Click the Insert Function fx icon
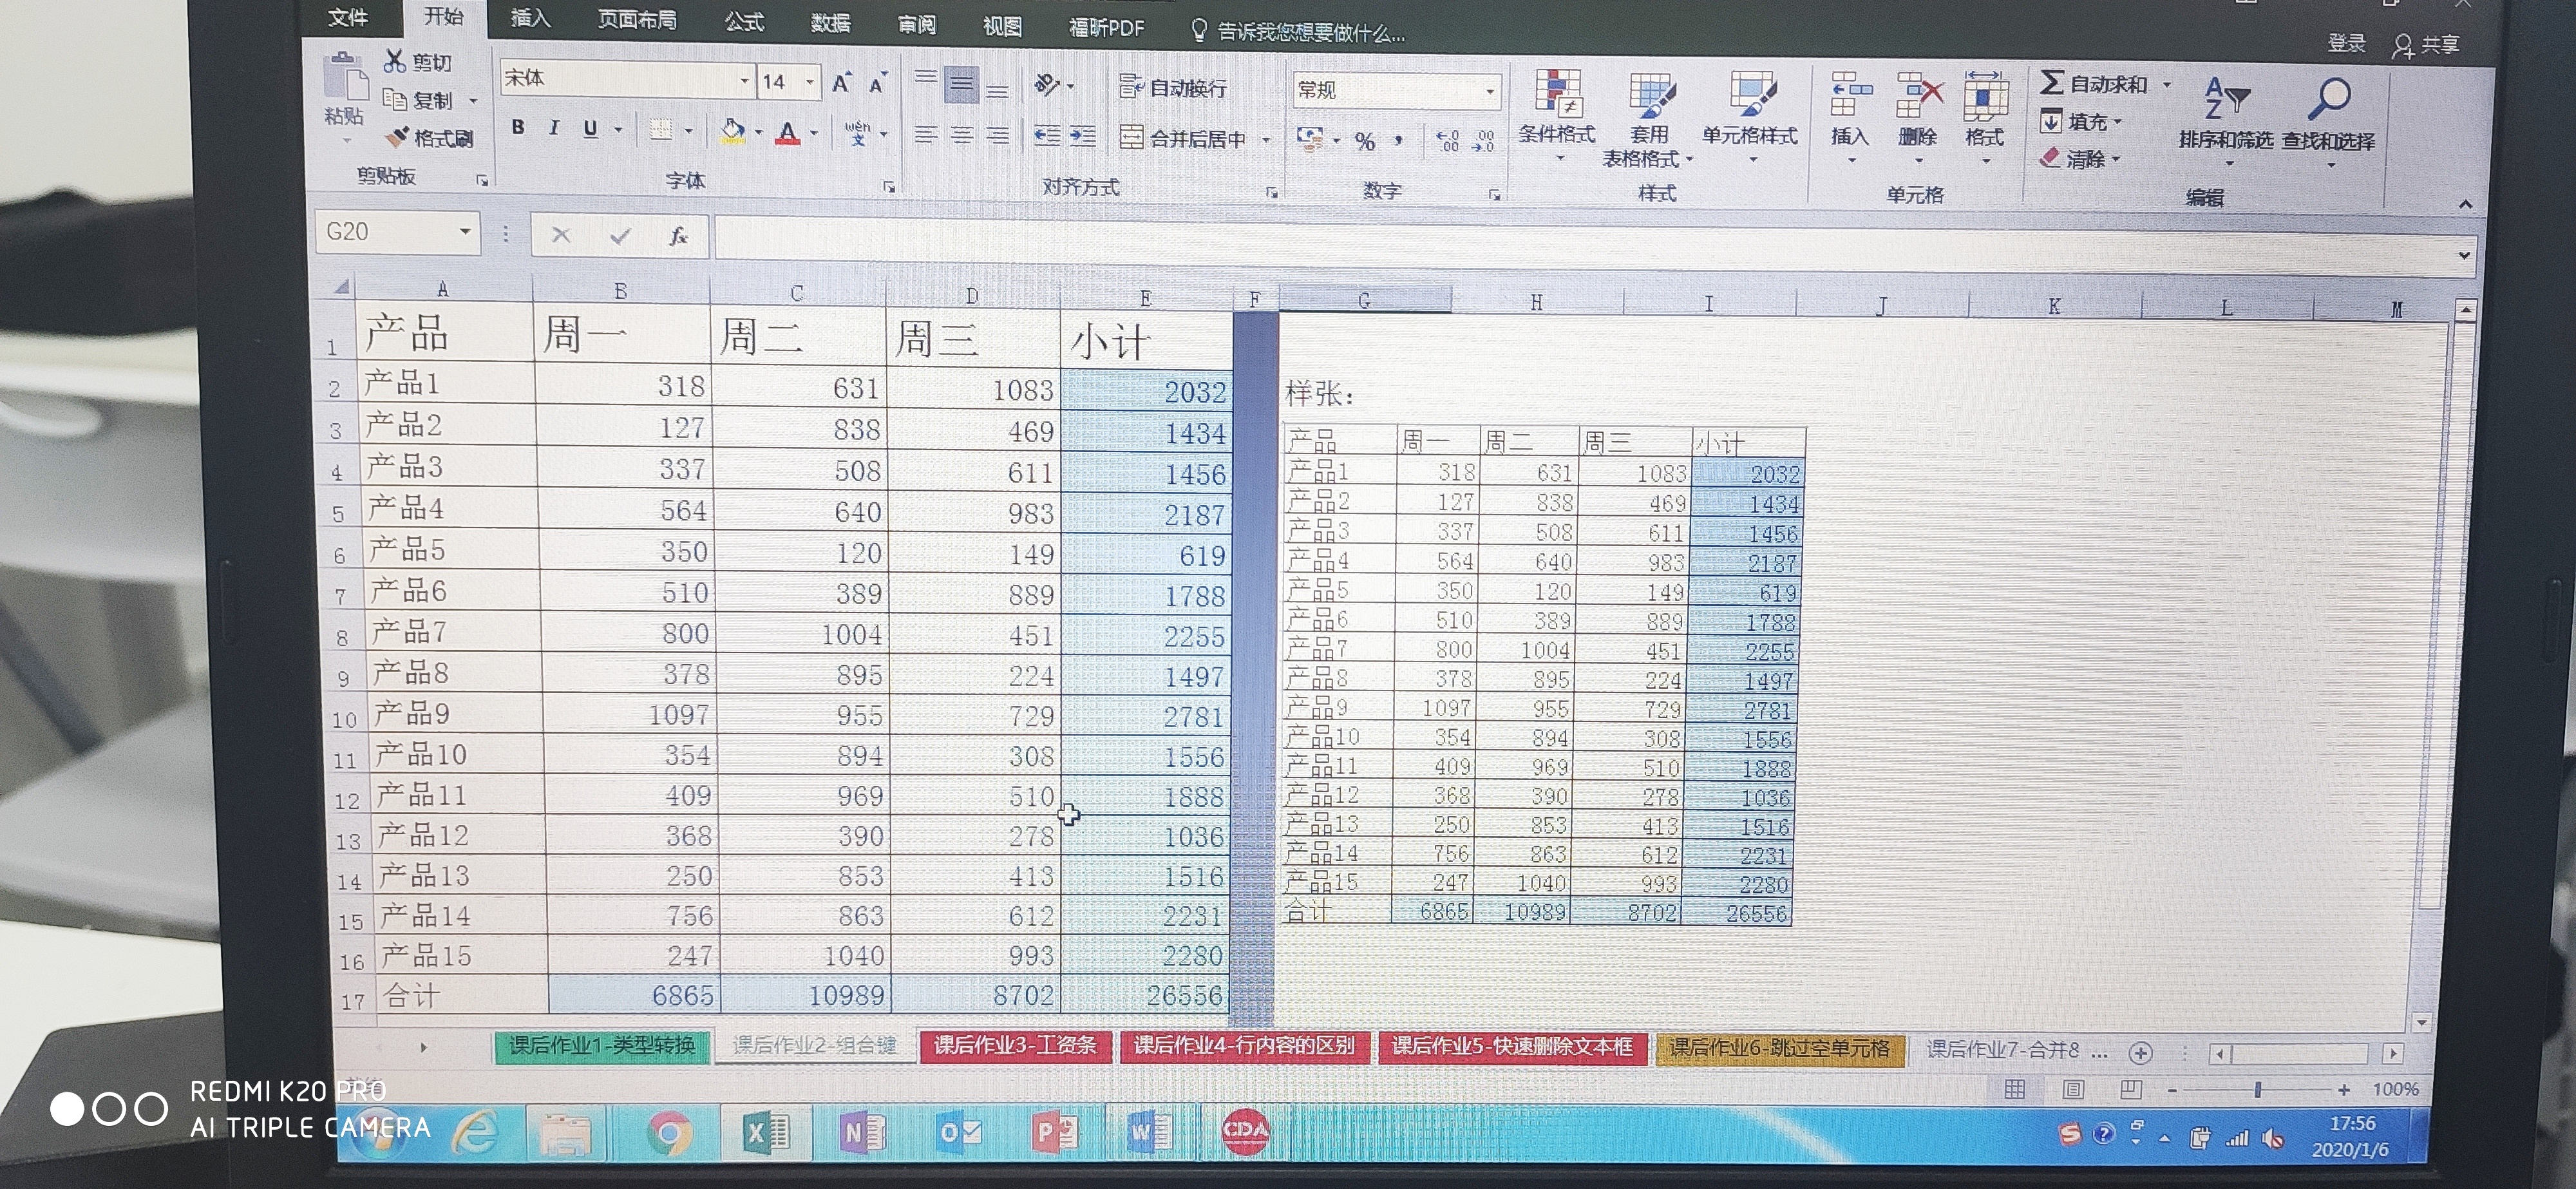This screenshot has width=2576, height=1189. coord(678,236)
